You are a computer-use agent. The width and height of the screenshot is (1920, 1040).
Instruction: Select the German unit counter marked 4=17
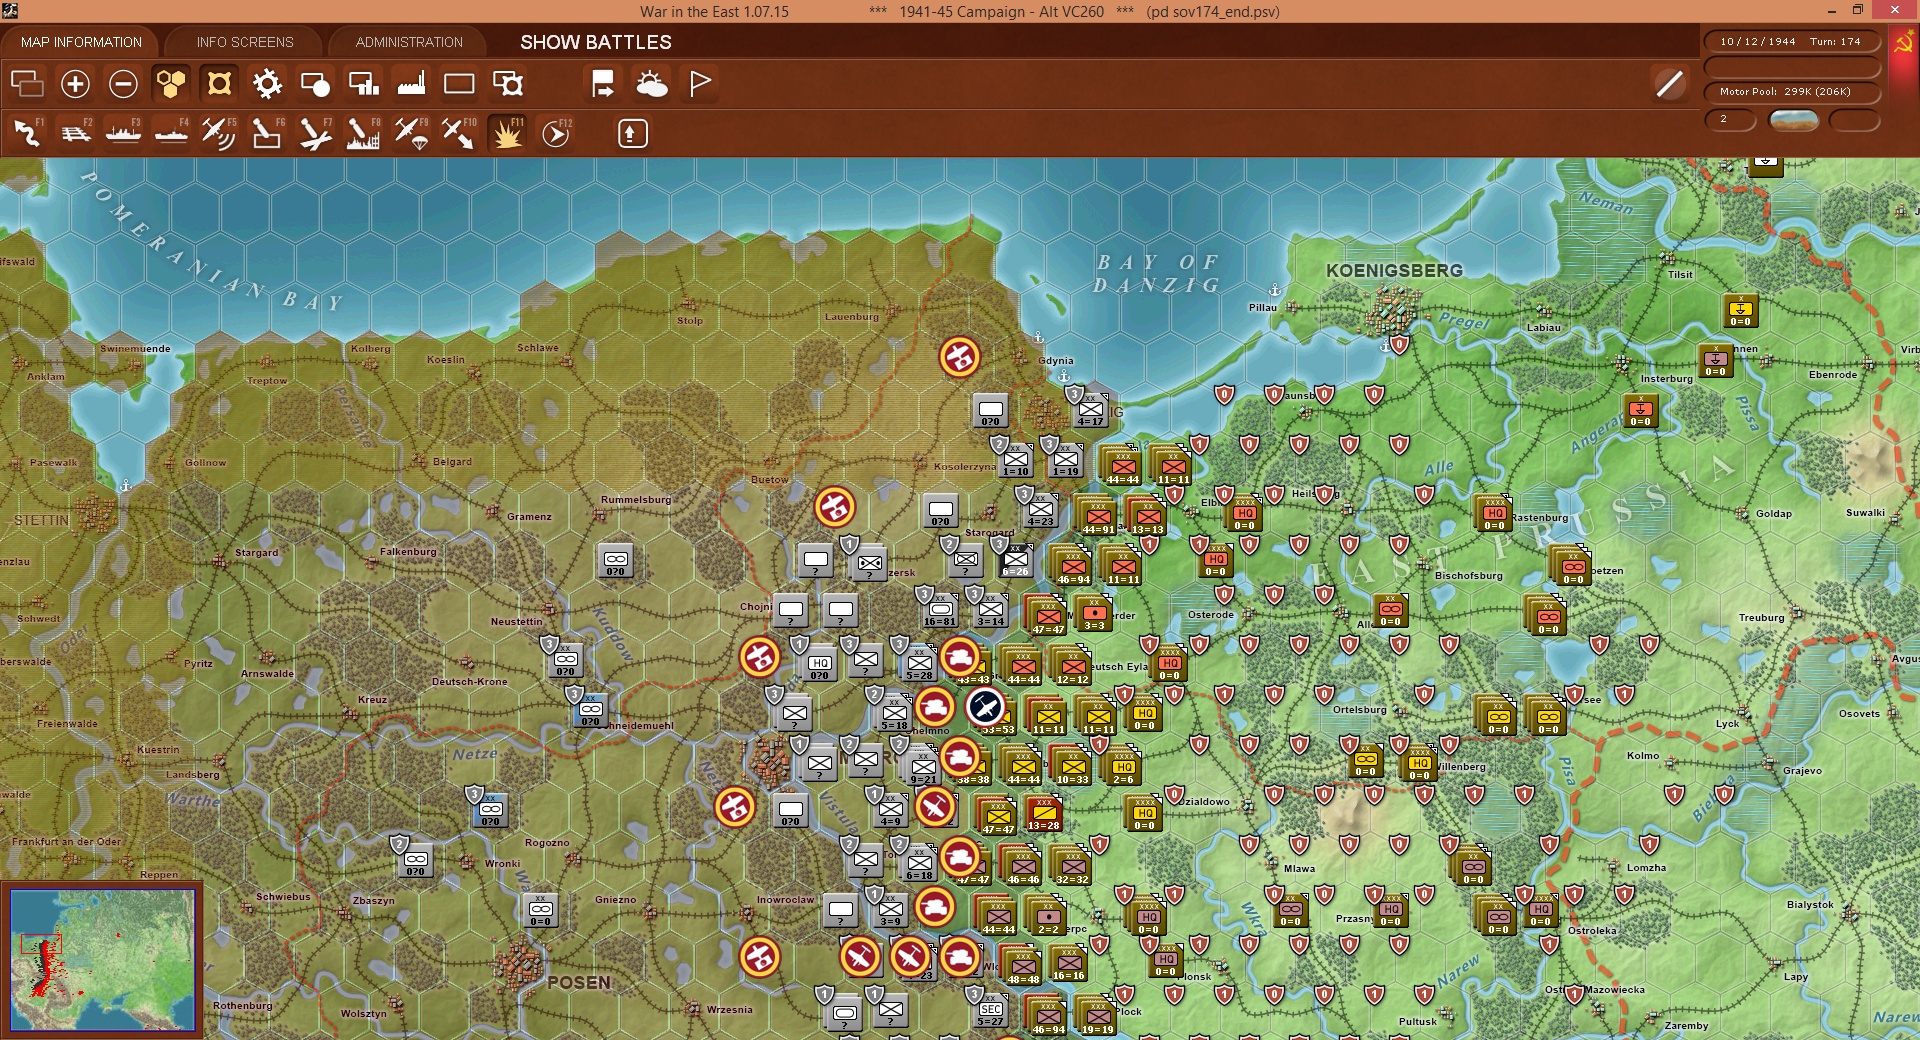click(1090, 411)
